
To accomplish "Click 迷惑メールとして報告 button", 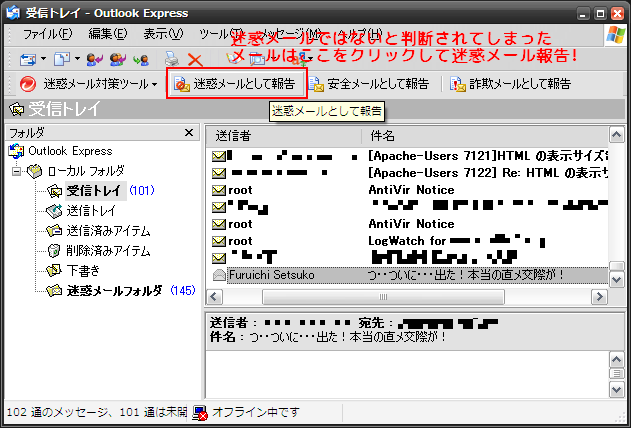I will (x=237, y=83).
